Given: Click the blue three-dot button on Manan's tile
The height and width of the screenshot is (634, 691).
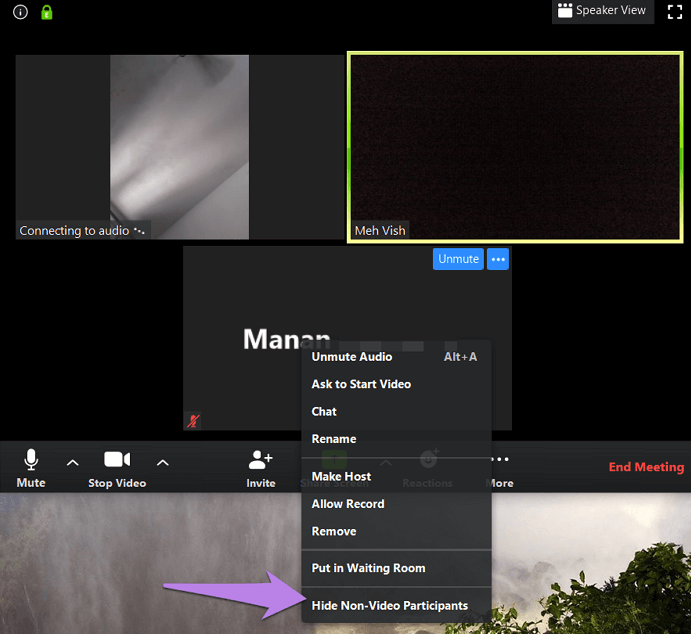Looking at the screenshot, I should [498, 259].
